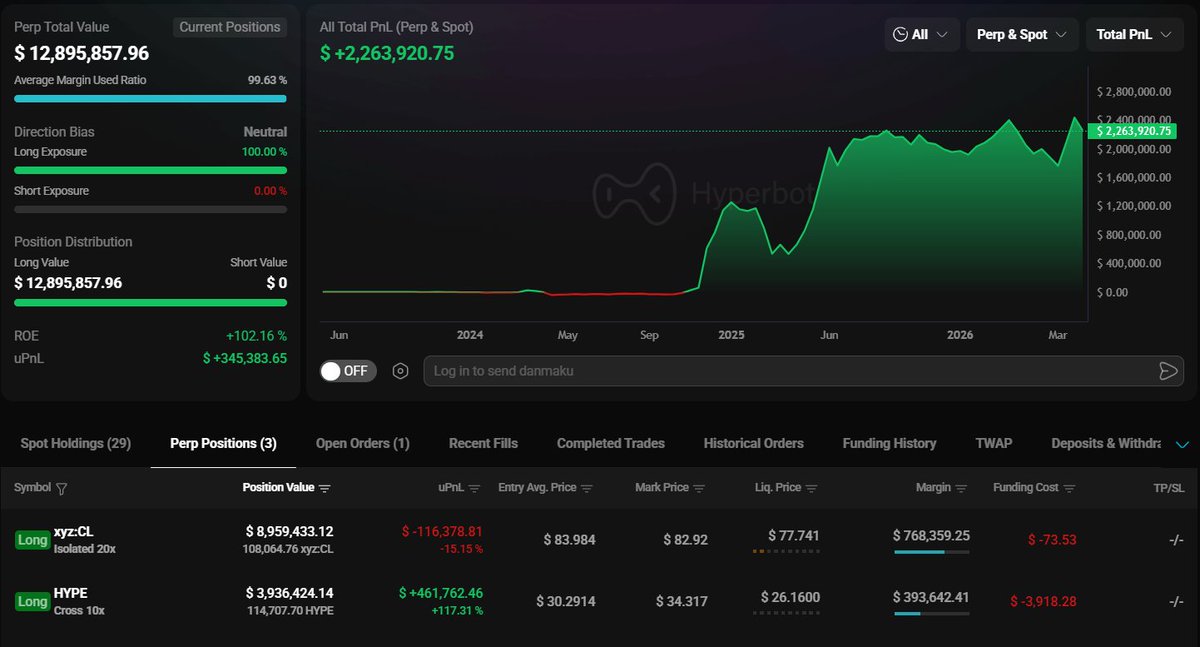The width and height of the screenshot is (1200, 647).
Task: Click the danmaku settings hexagon icon
Action: pos(400,371)
